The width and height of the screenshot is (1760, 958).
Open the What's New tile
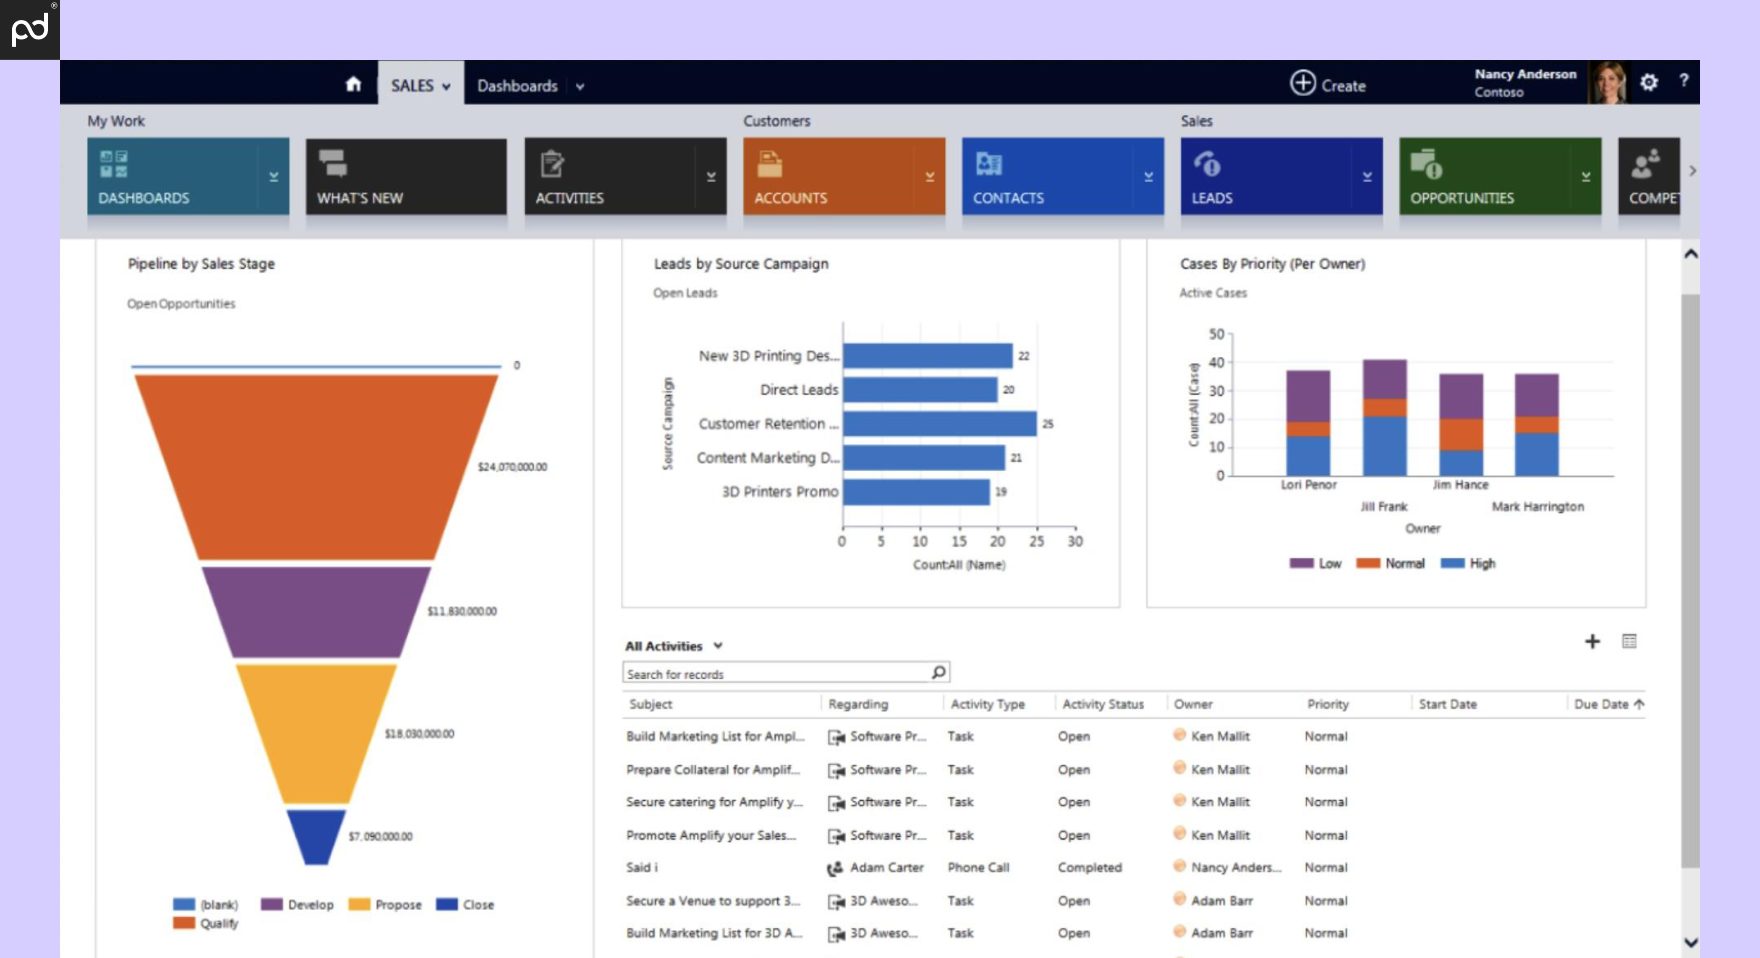click(x=405, y=177)
